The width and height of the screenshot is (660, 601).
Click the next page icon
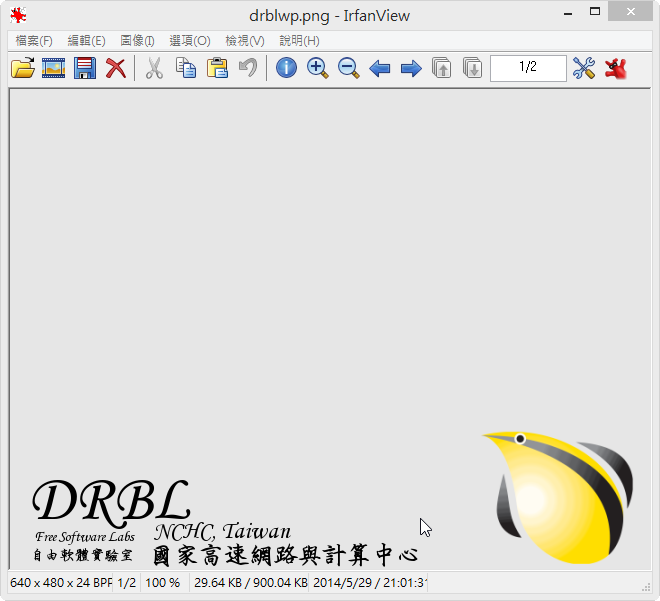[472, 68]
